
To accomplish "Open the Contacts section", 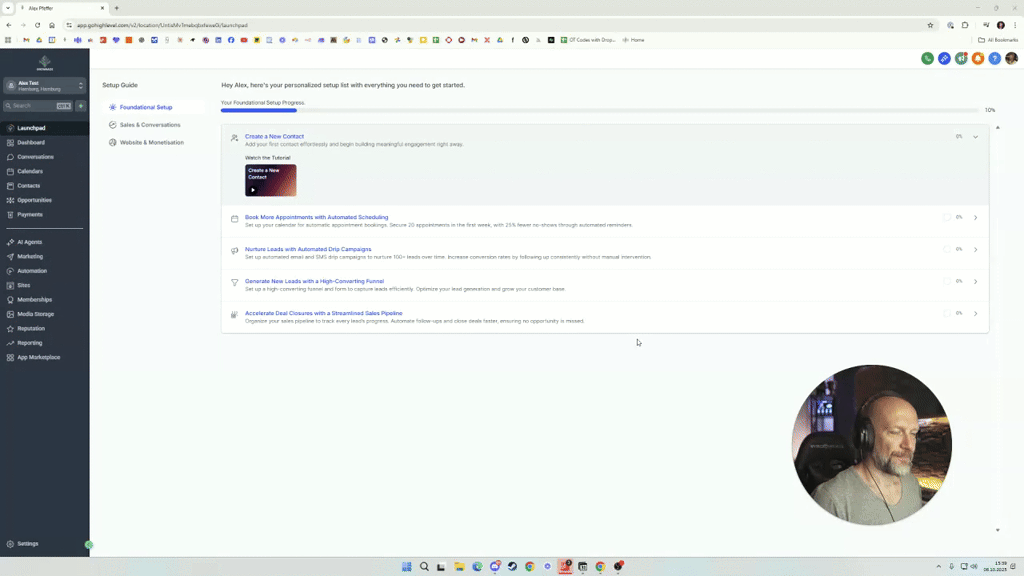I will [29, 185].
